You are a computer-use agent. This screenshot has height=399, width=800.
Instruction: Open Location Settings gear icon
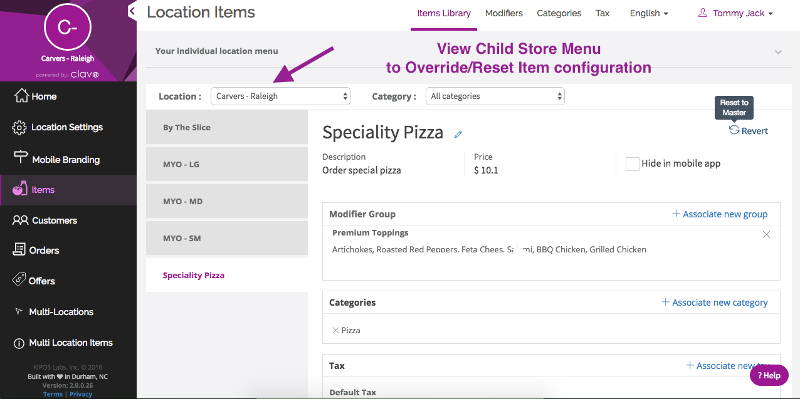point(19,128)
